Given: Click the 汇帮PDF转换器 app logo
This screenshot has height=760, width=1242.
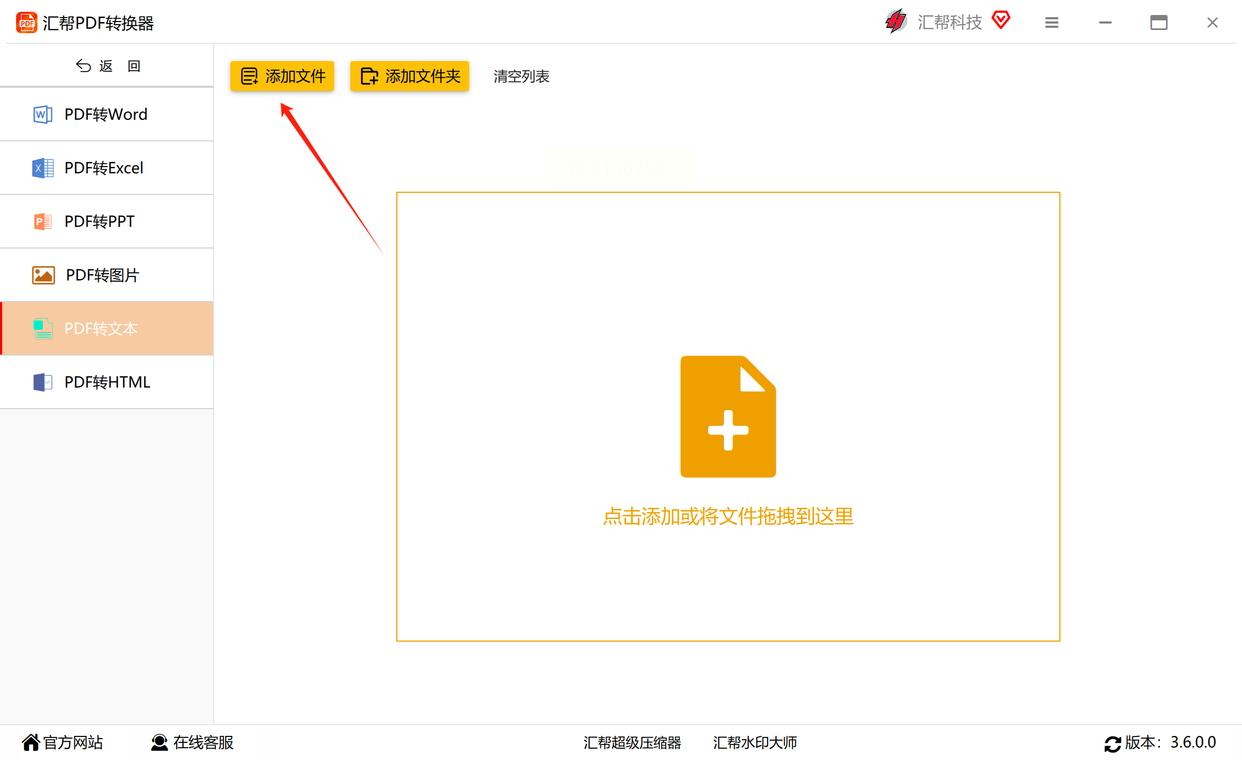Looking at the screenshot, I should (x=27, y=22).
